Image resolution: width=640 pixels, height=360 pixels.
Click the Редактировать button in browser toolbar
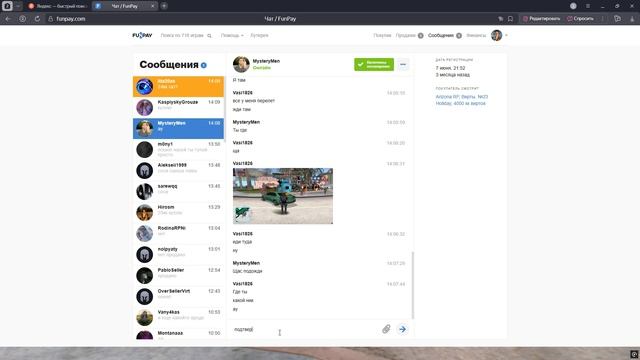(x=541, y=19)
